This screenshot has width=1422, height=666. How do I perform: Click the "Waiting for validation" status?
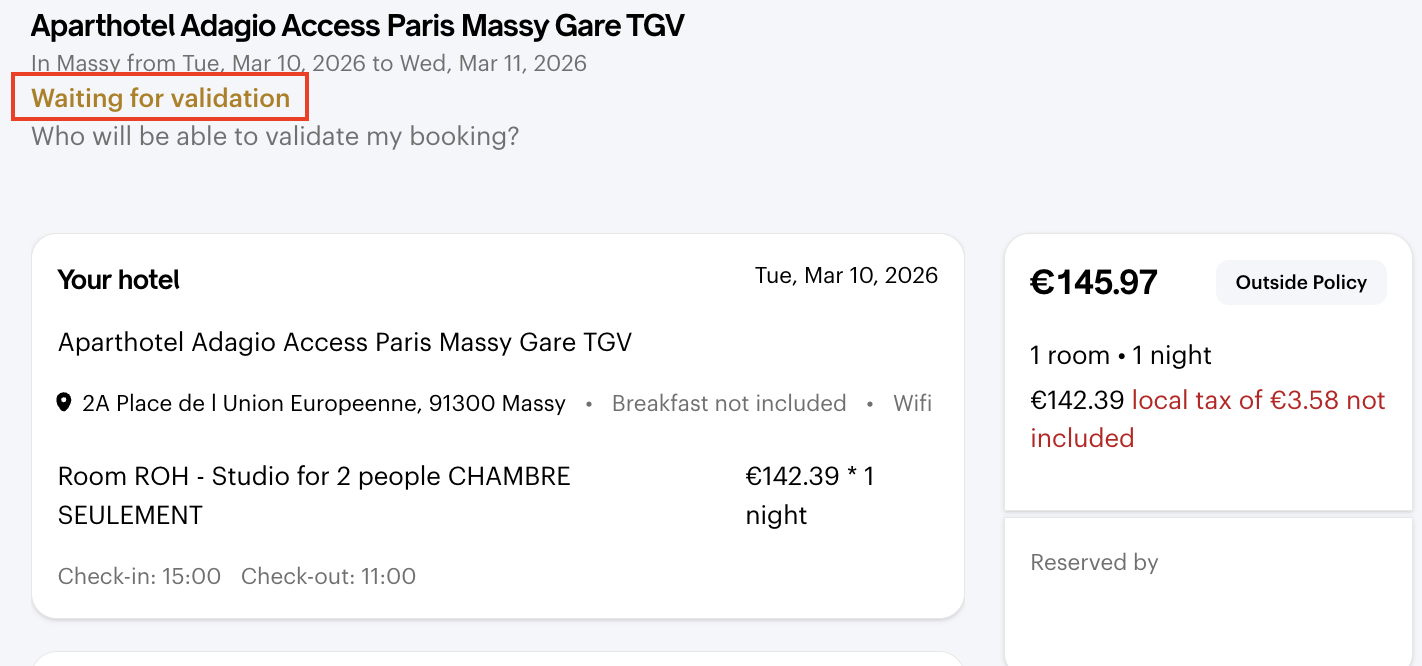(x=161, y=98)
